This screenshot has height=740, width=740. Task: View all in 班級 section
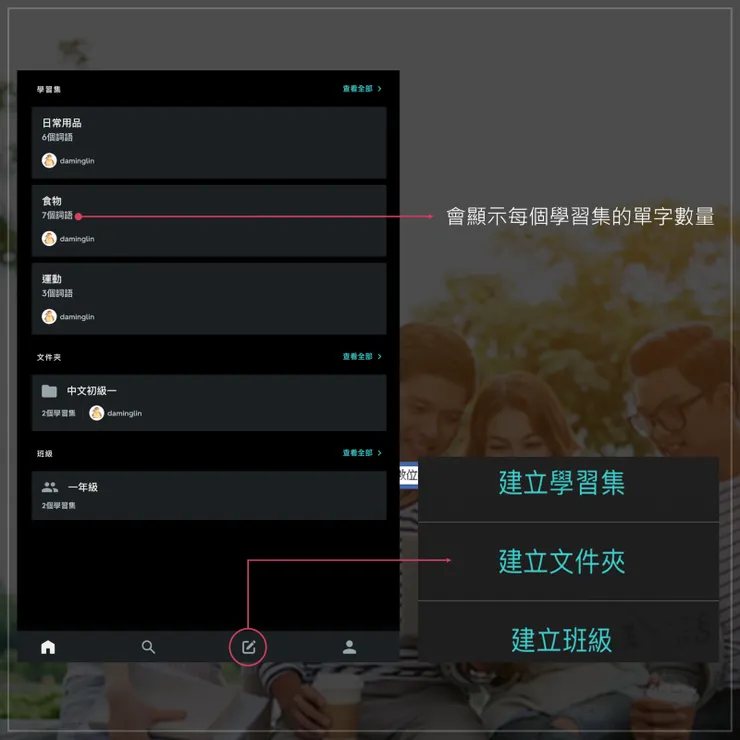(362, 453)
